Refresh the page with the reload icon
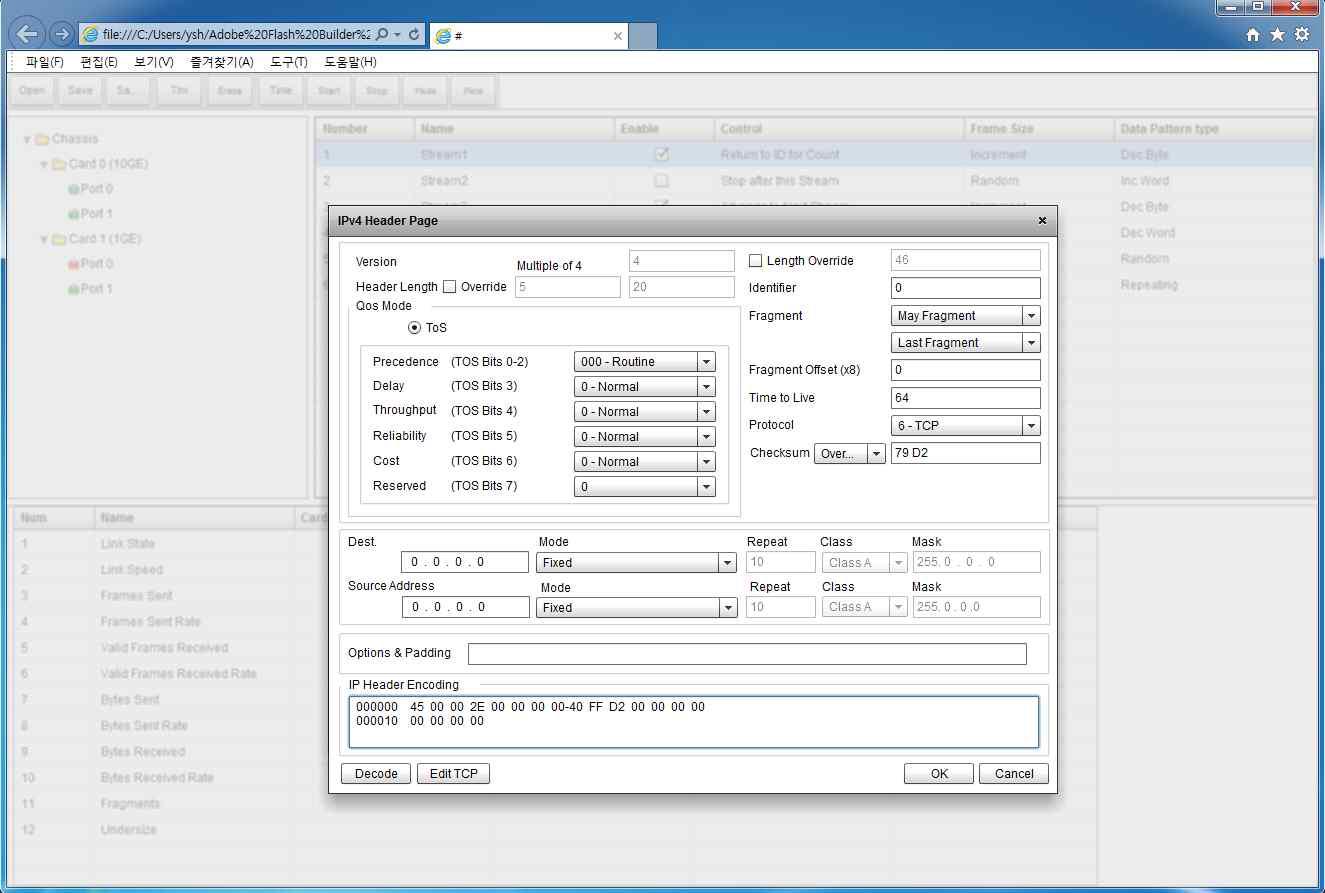The height and width of the screenshot is (893, 1325). (x=414, y=34)
